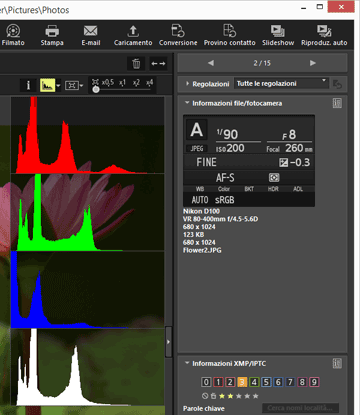Click the Parole chiave input field
This screenshot has width=360, height=415.
coord(301,408)
